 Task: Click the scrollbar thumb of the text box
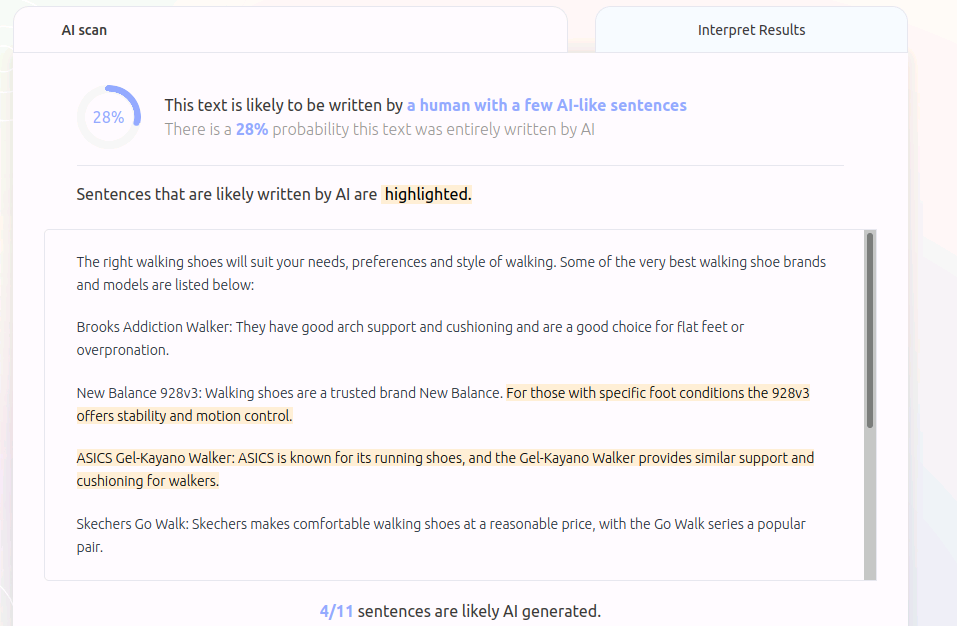870,330
